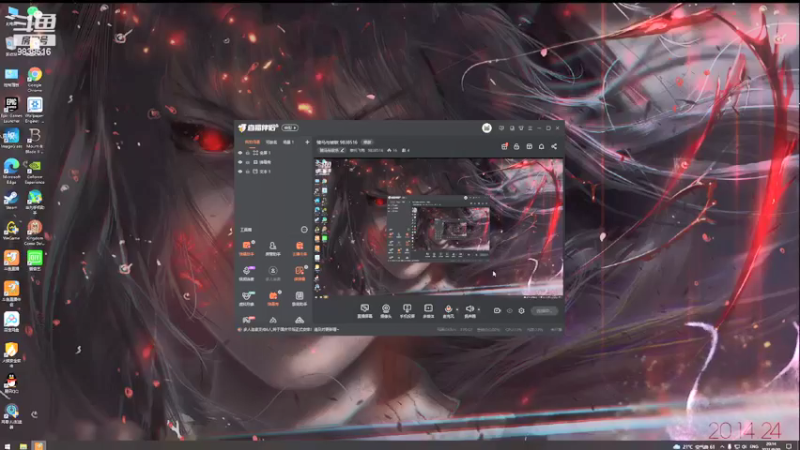Hide the third source layer via eye icon
This screenshot has height=450, width=800.
[x=240, y=171]
